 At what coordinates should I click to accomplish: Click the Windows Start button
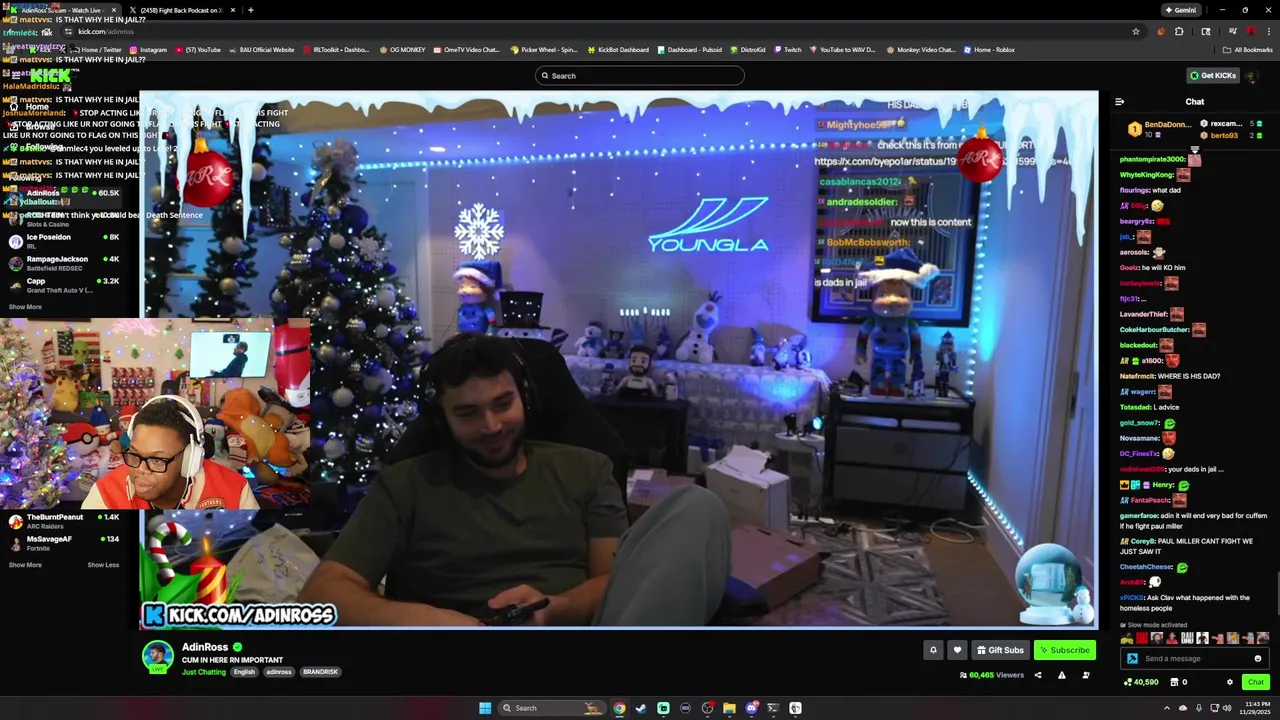coord(485,708)
